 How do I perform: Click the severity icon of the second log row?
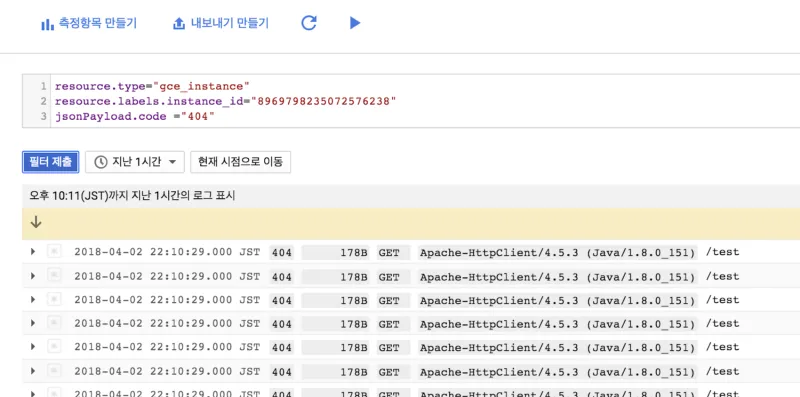54,275
